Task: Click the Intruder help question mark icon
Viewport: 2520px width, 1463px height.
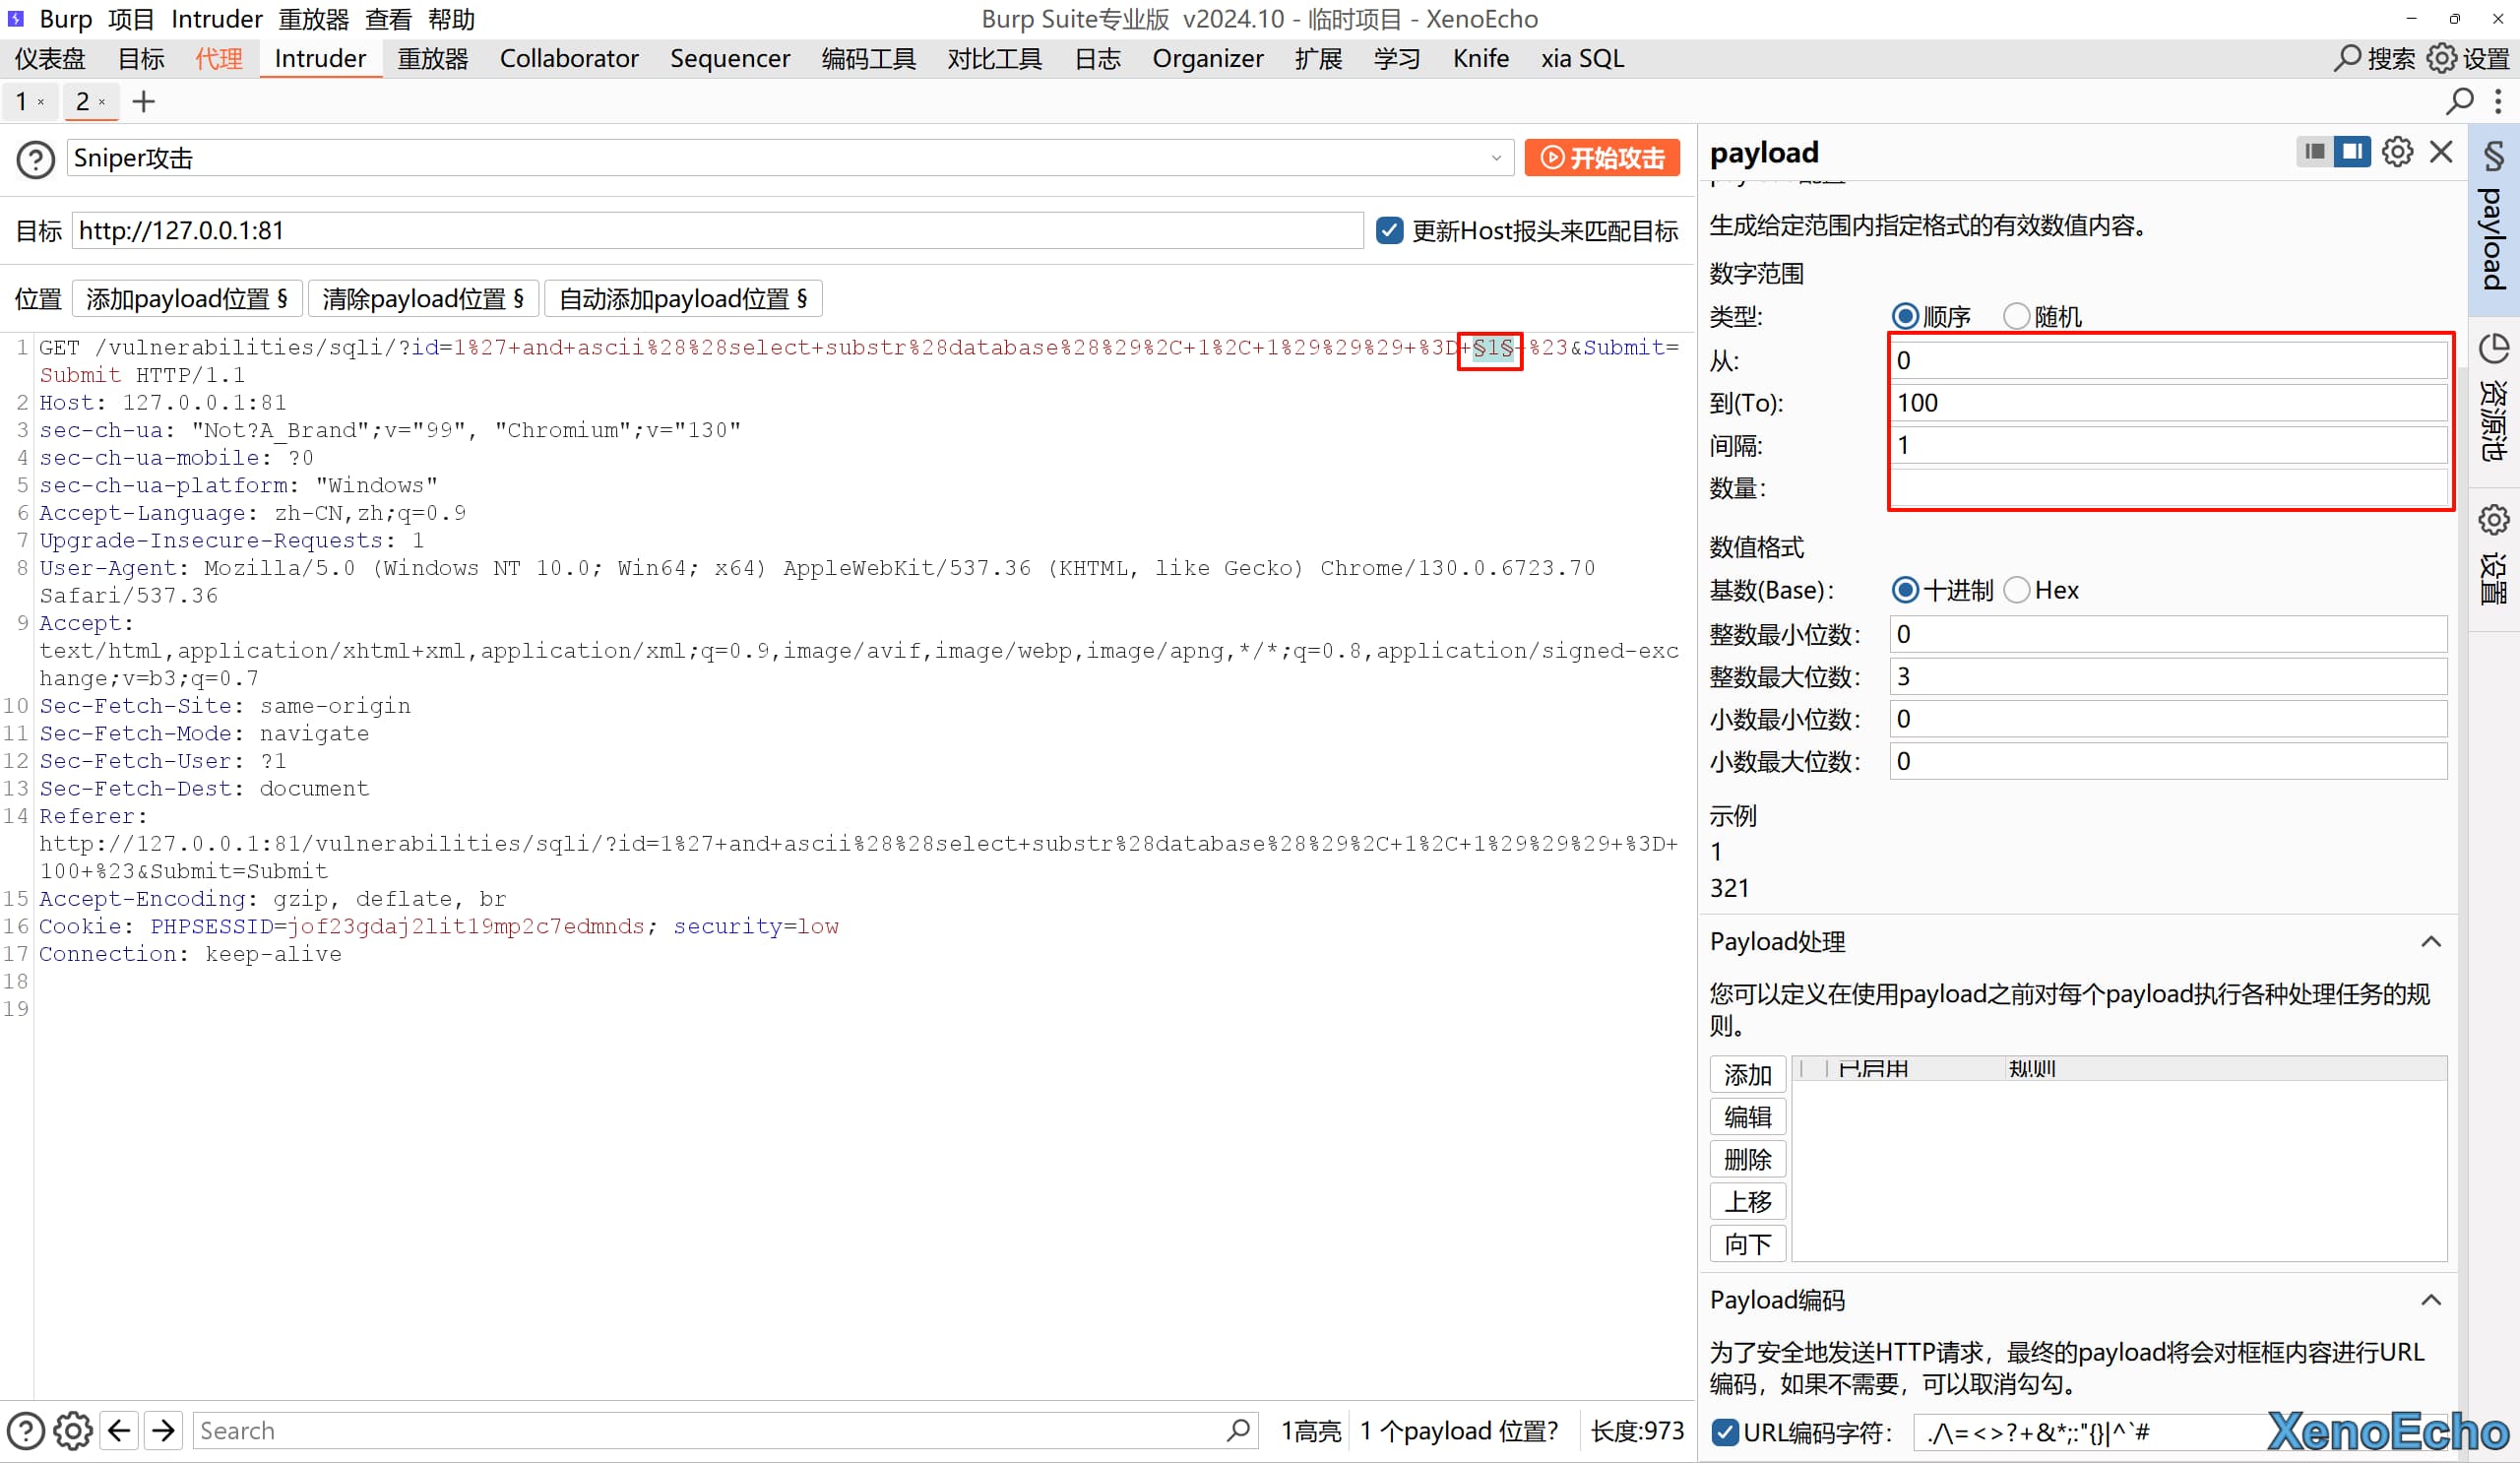Action: pyautogui.click(x=36, y=159)
